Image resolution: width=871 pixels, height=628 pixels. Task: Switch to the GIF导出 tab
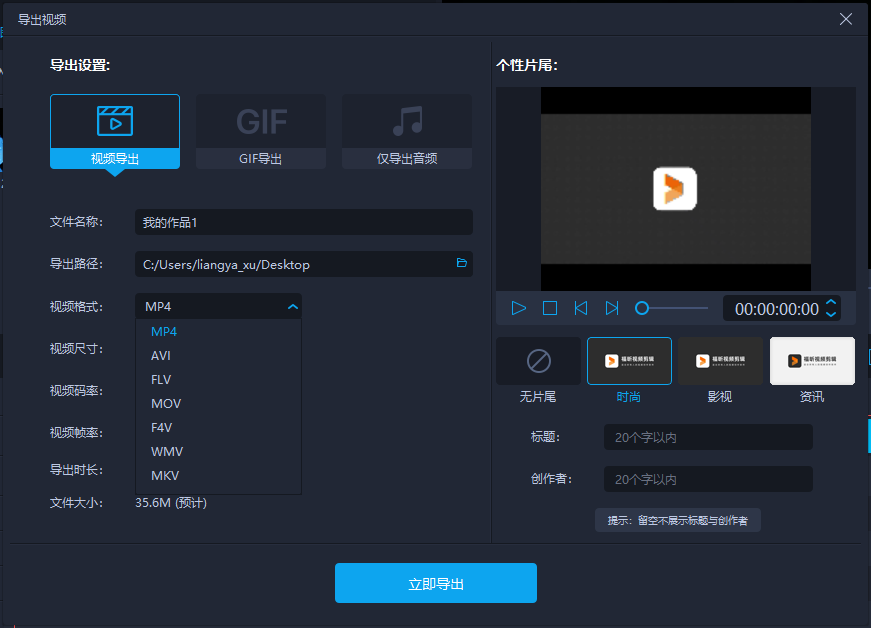click(x=260, y=120)
